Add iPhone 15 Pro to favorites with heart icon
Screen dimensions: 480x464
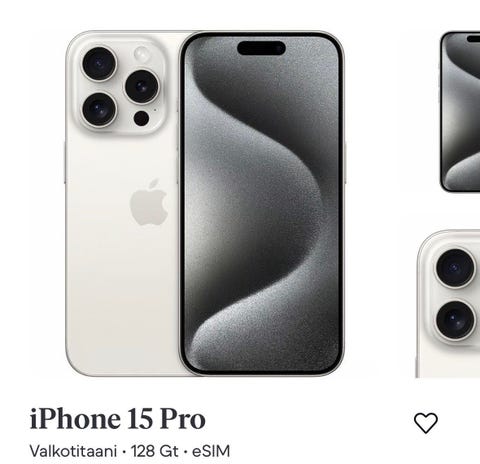tap(426, 423)
